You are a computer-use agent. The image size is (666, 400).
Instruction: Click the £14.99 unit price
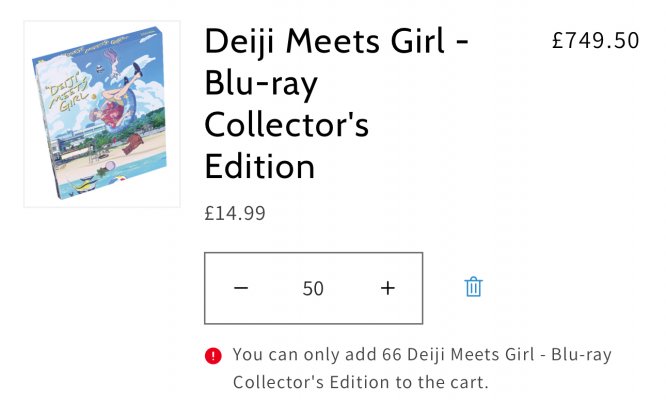click(x=235, y=212)
